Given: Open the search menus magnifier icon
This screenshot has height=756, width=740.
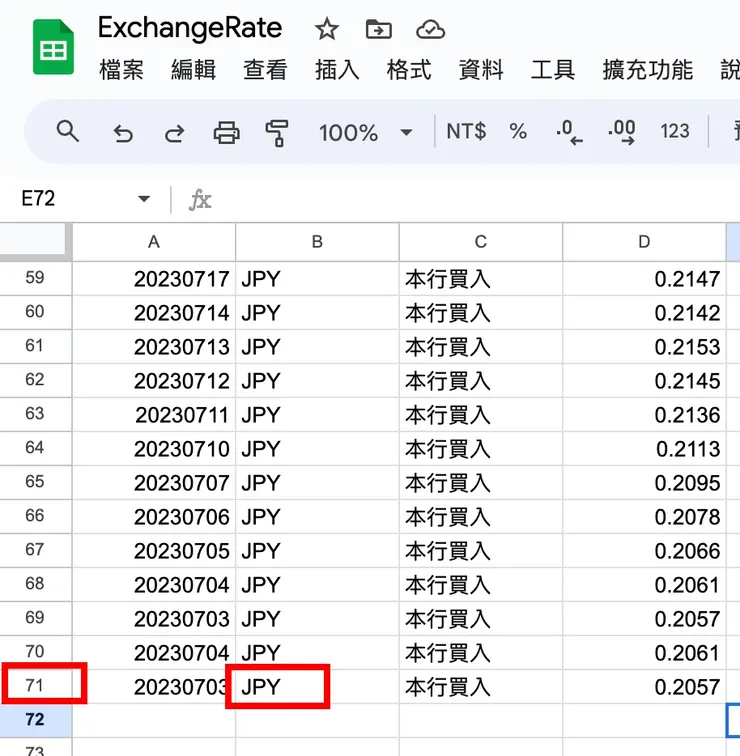Looking at the screenshot, I should click(67, 131).
